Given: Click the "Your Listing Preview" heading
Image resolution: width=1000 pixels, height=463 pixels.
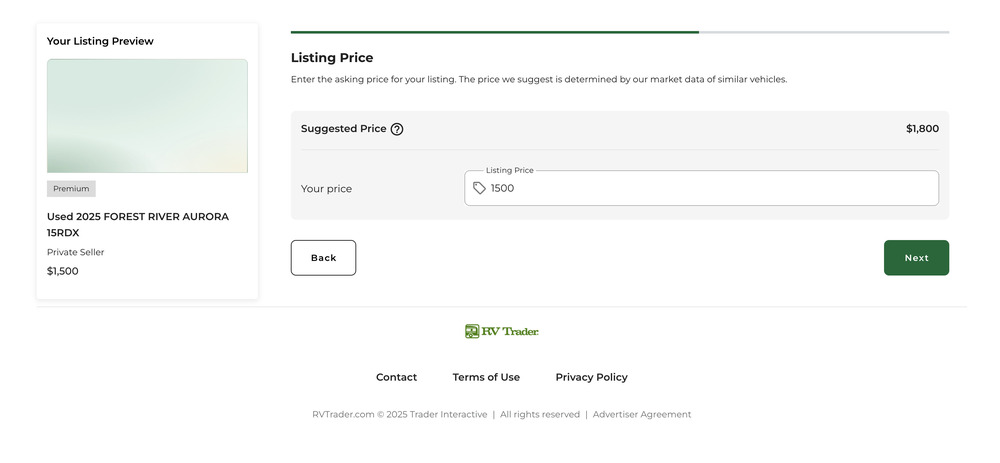Looking at the screenshot, I should point(100,41).
